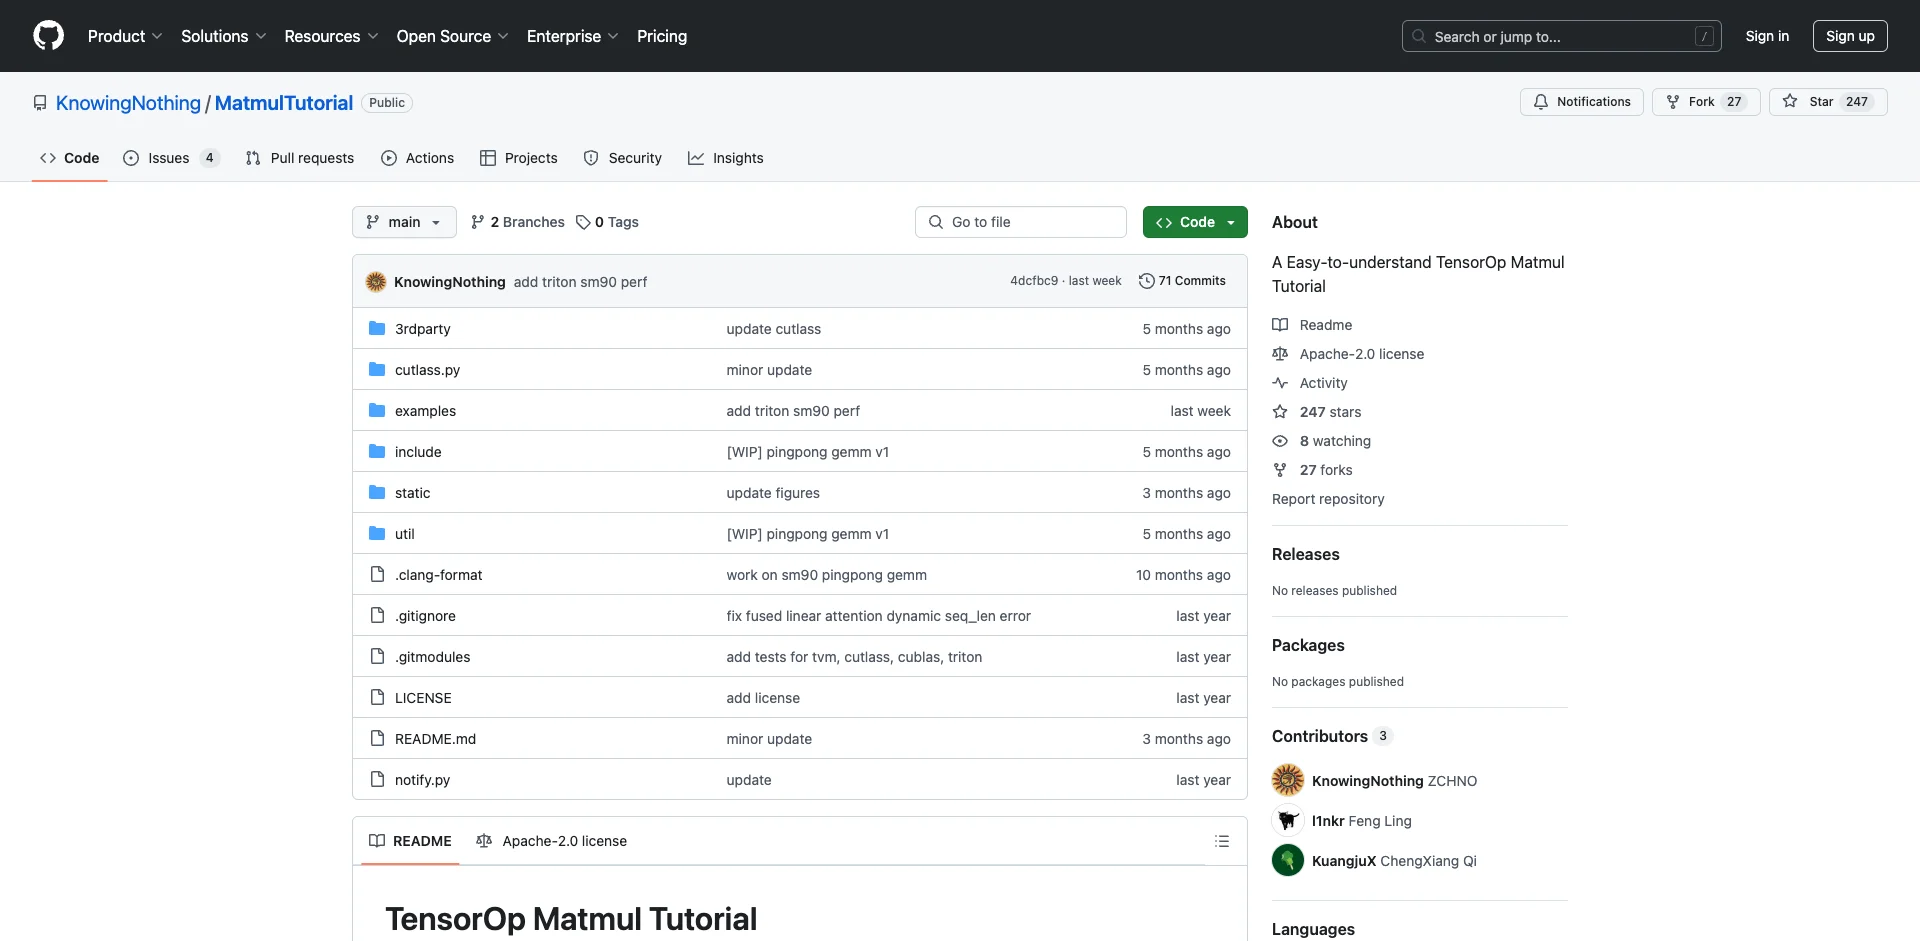This screenshot has width=1920, height=941.
Task: Open the Pull requests tab
Action: pos(300,158)
